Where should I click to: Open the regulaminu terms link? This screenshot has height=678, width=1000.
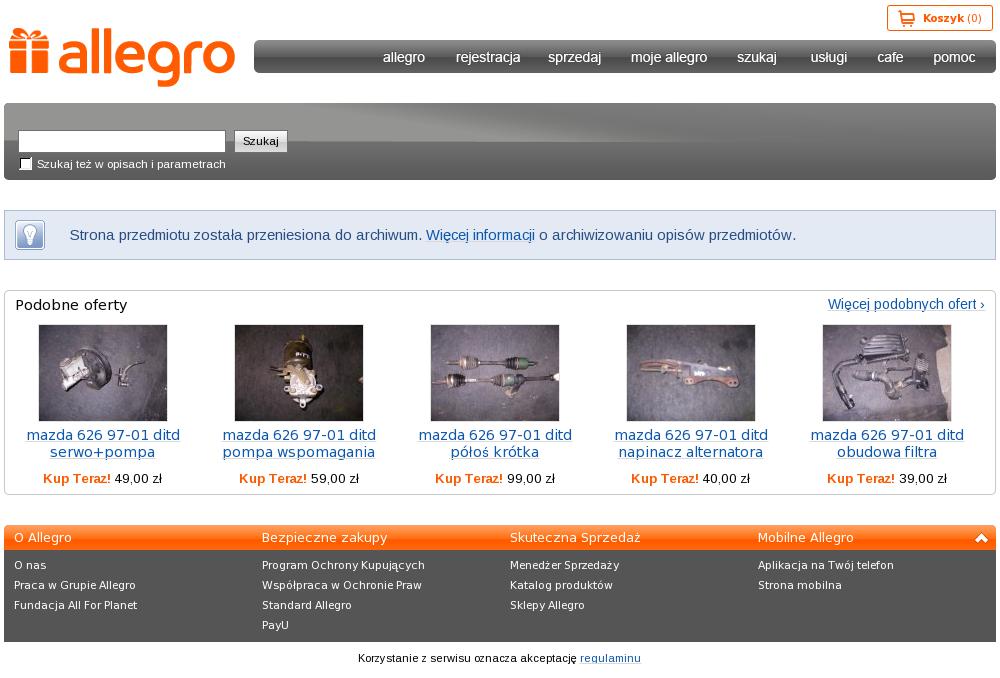610,658
